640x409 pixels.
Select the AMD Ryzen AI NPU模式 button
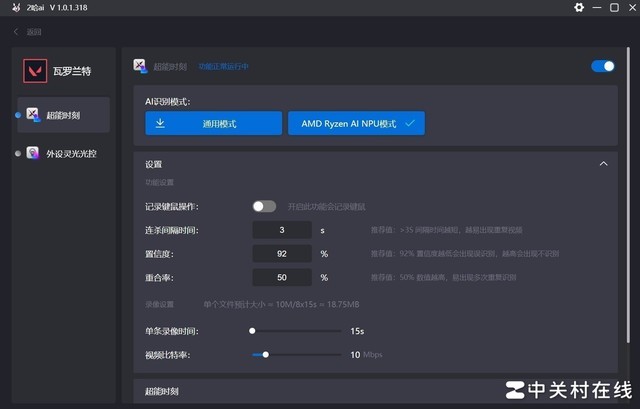click(357, 123)
